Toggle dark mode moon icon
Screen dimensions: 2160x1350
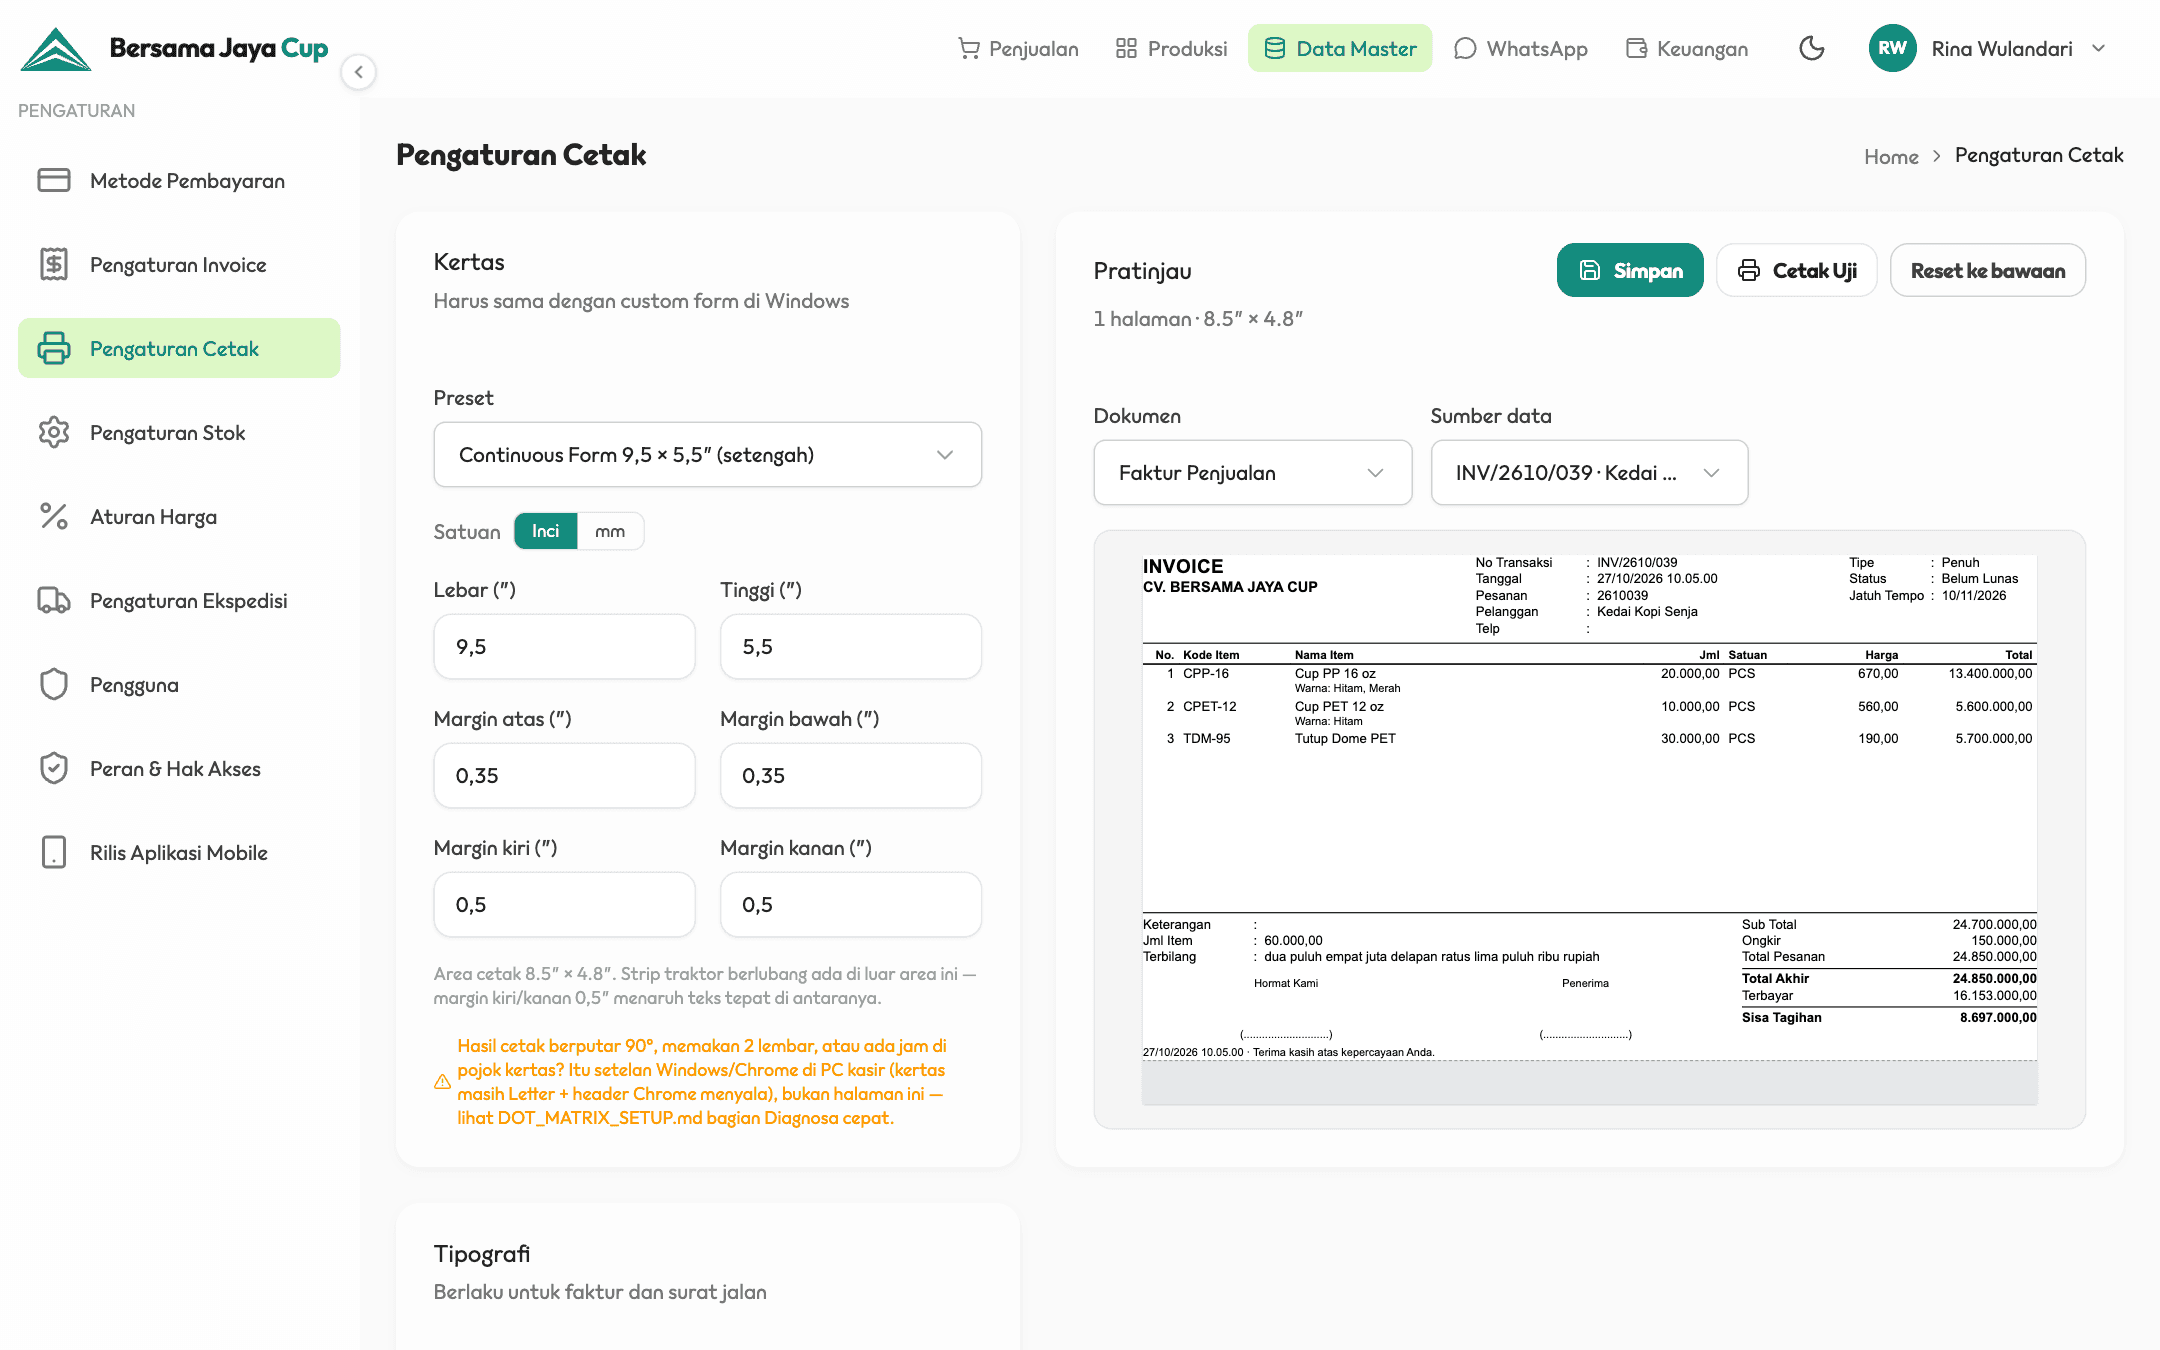pos(1811,48)
